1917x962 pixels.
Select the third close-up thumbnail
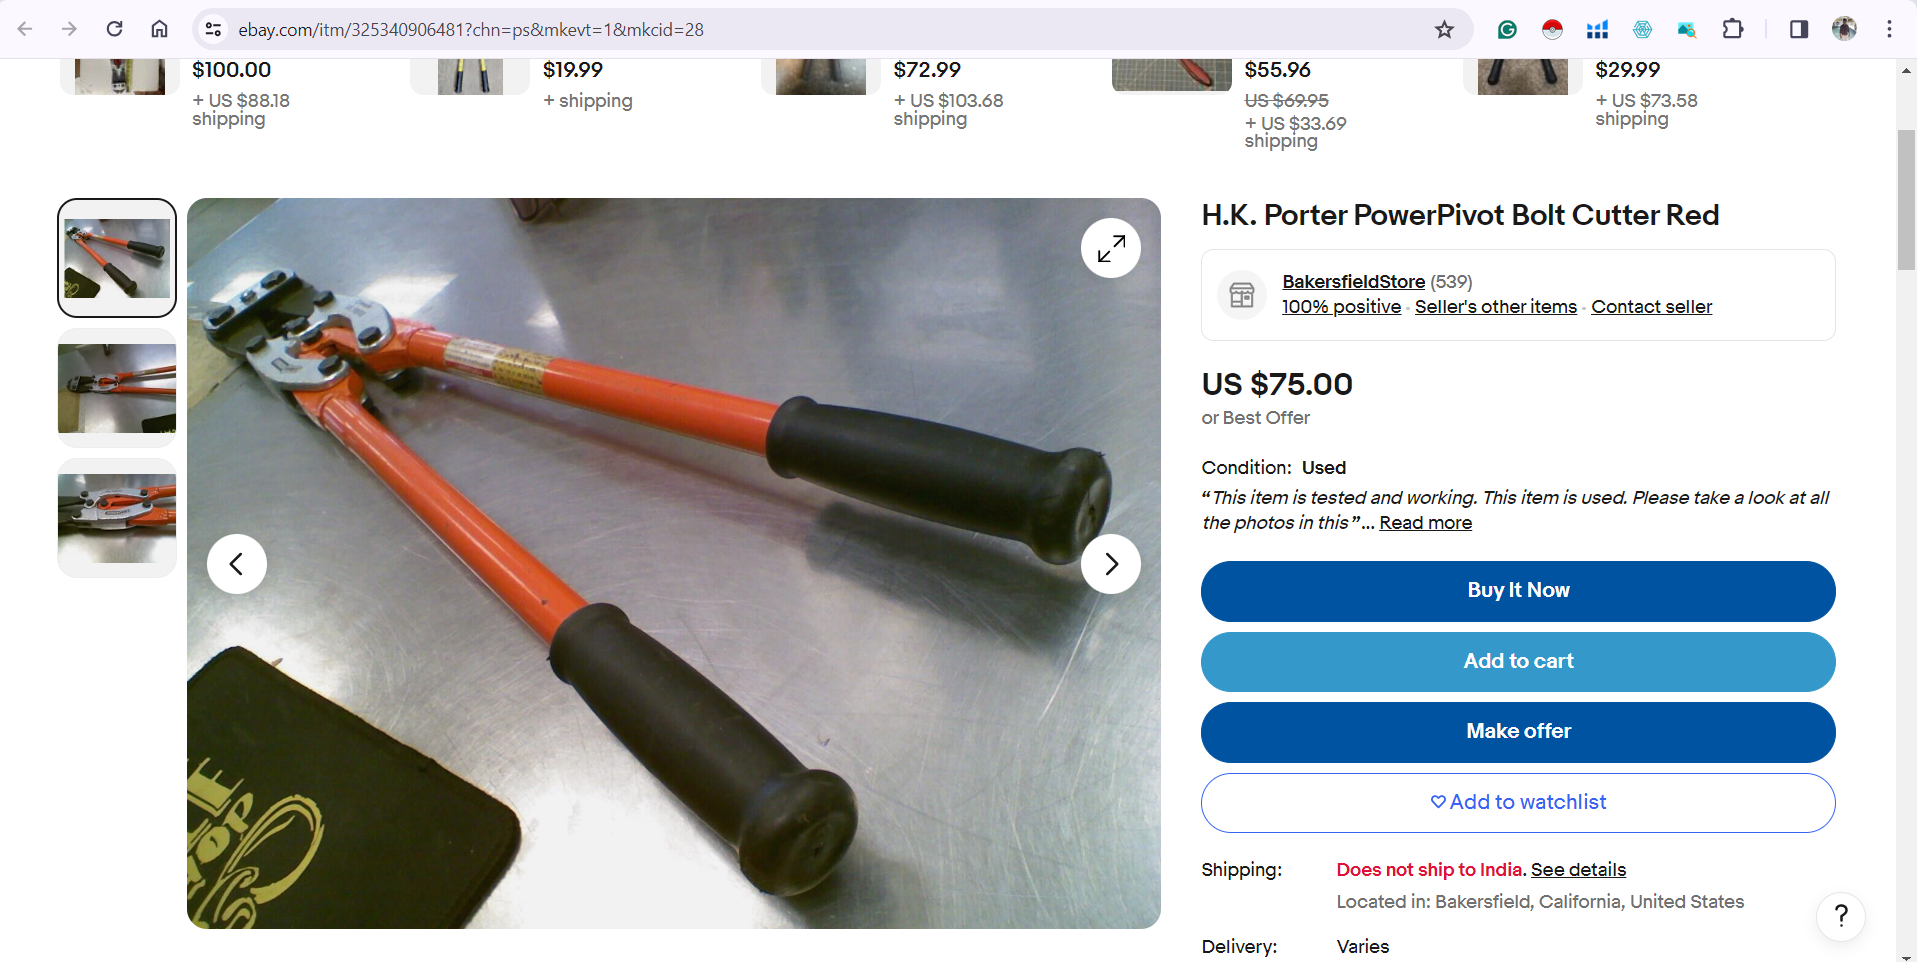coord(117,518)
